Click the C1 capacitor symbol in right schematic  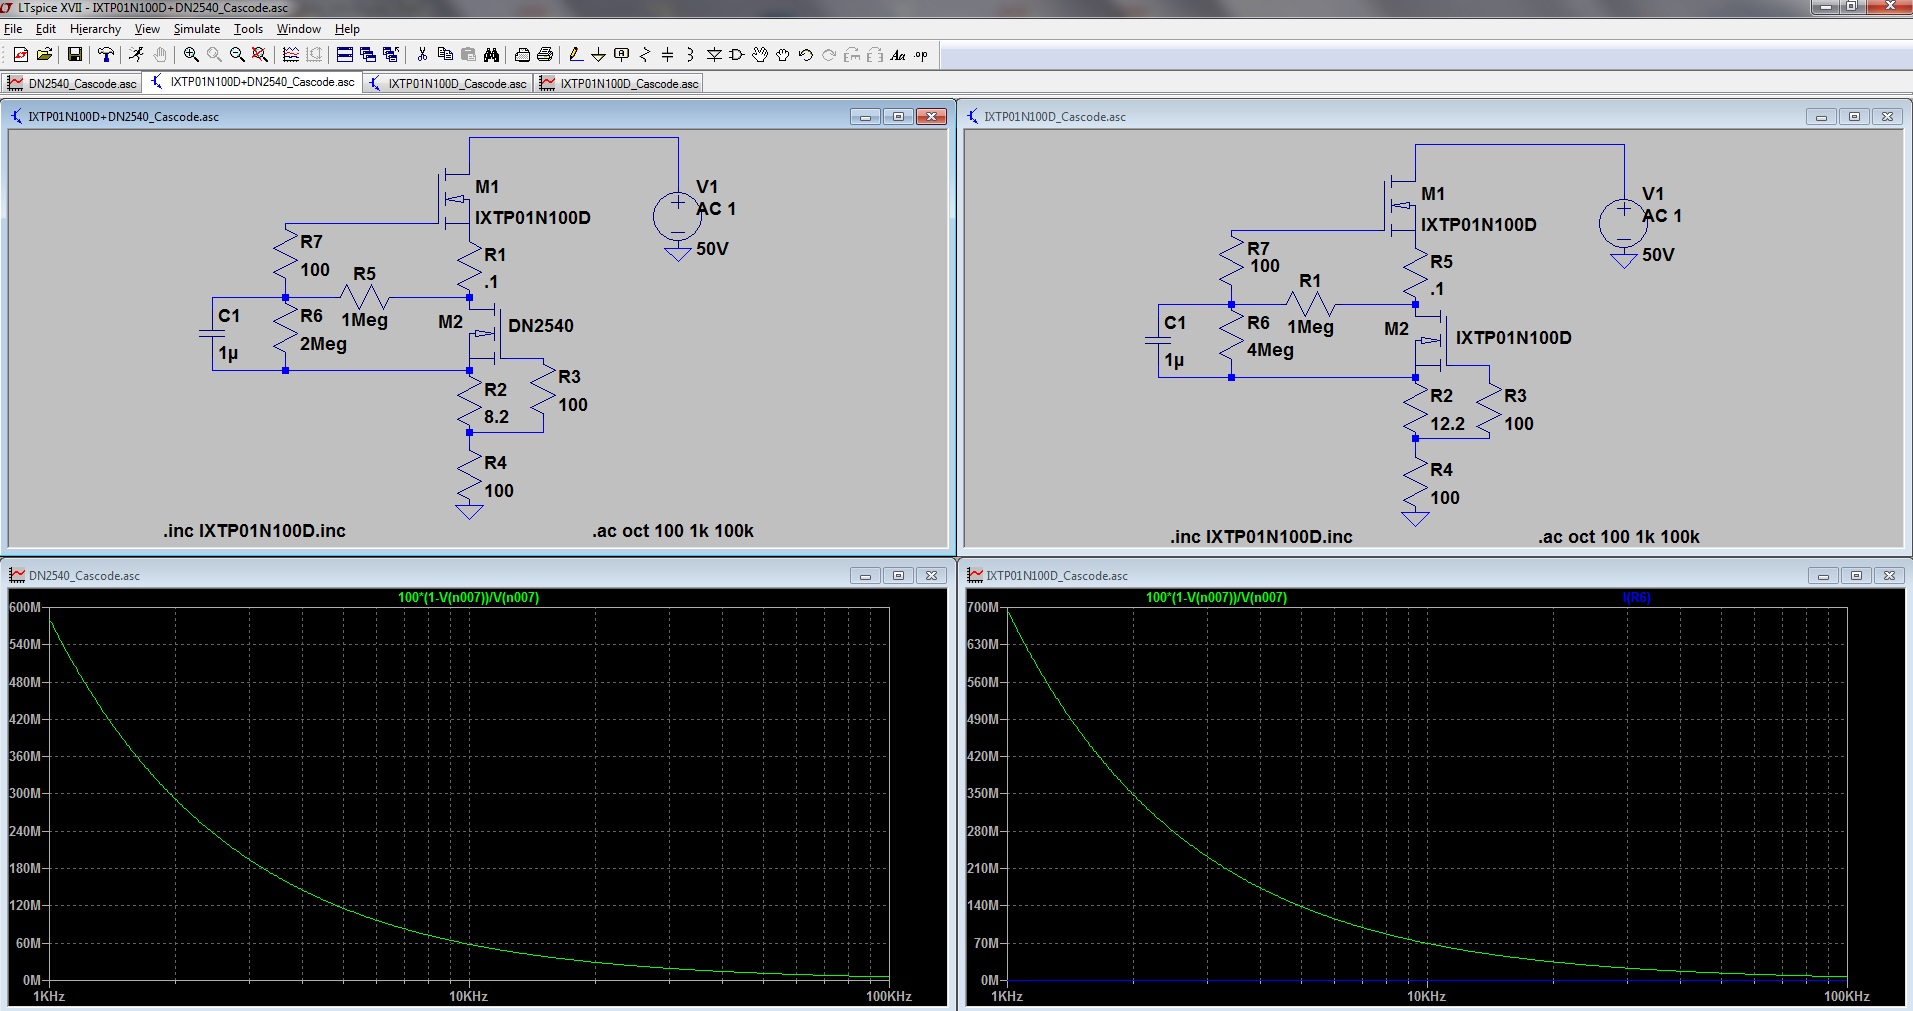point(1158,341)
